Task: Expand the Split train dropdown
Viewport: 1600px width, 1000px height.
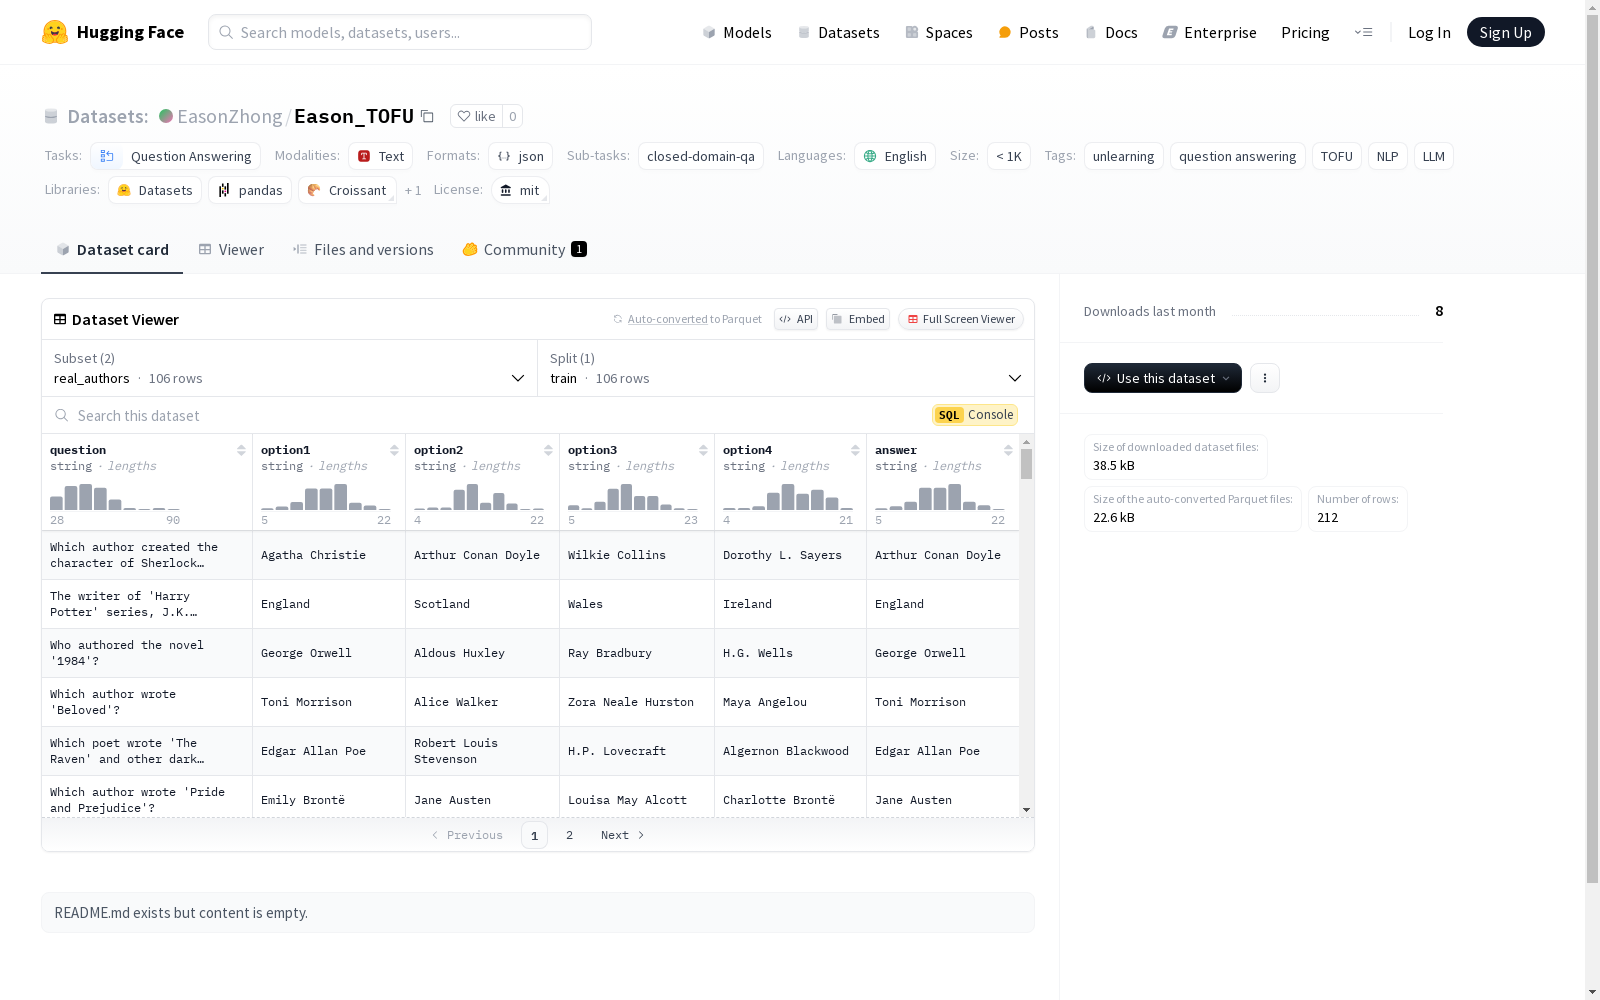Action: point(786,368)
